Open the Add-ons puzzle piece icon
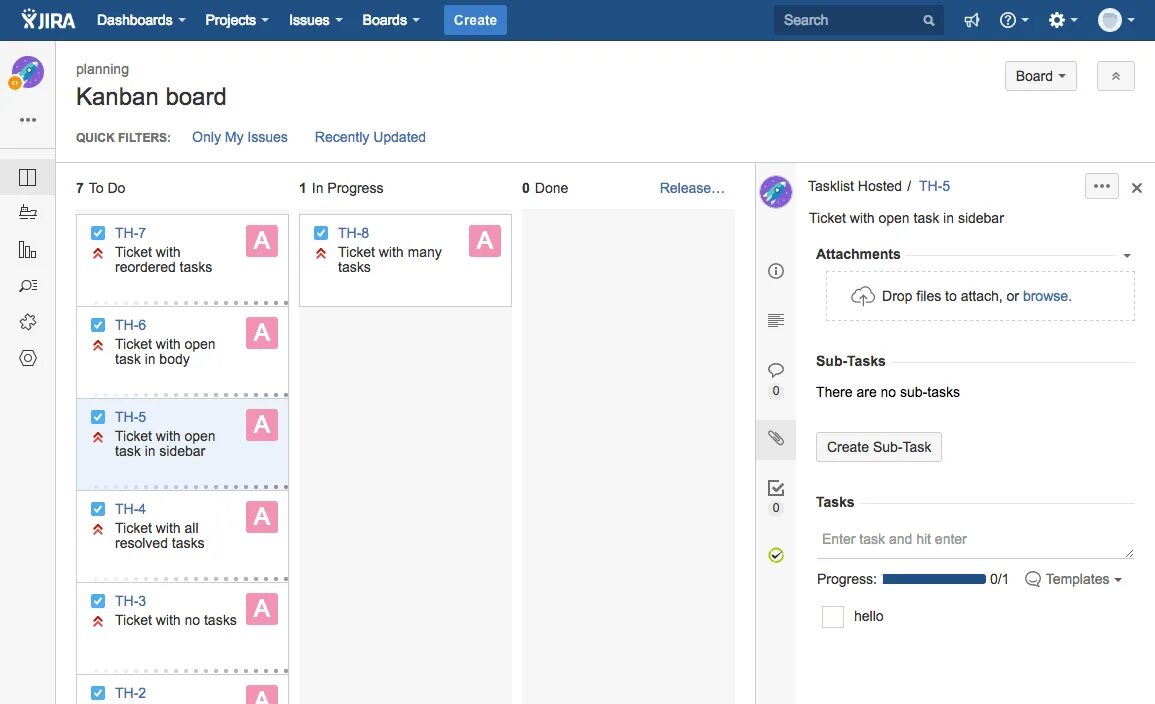The width and height of the screenshot is (1155, 704). (27, 322)
